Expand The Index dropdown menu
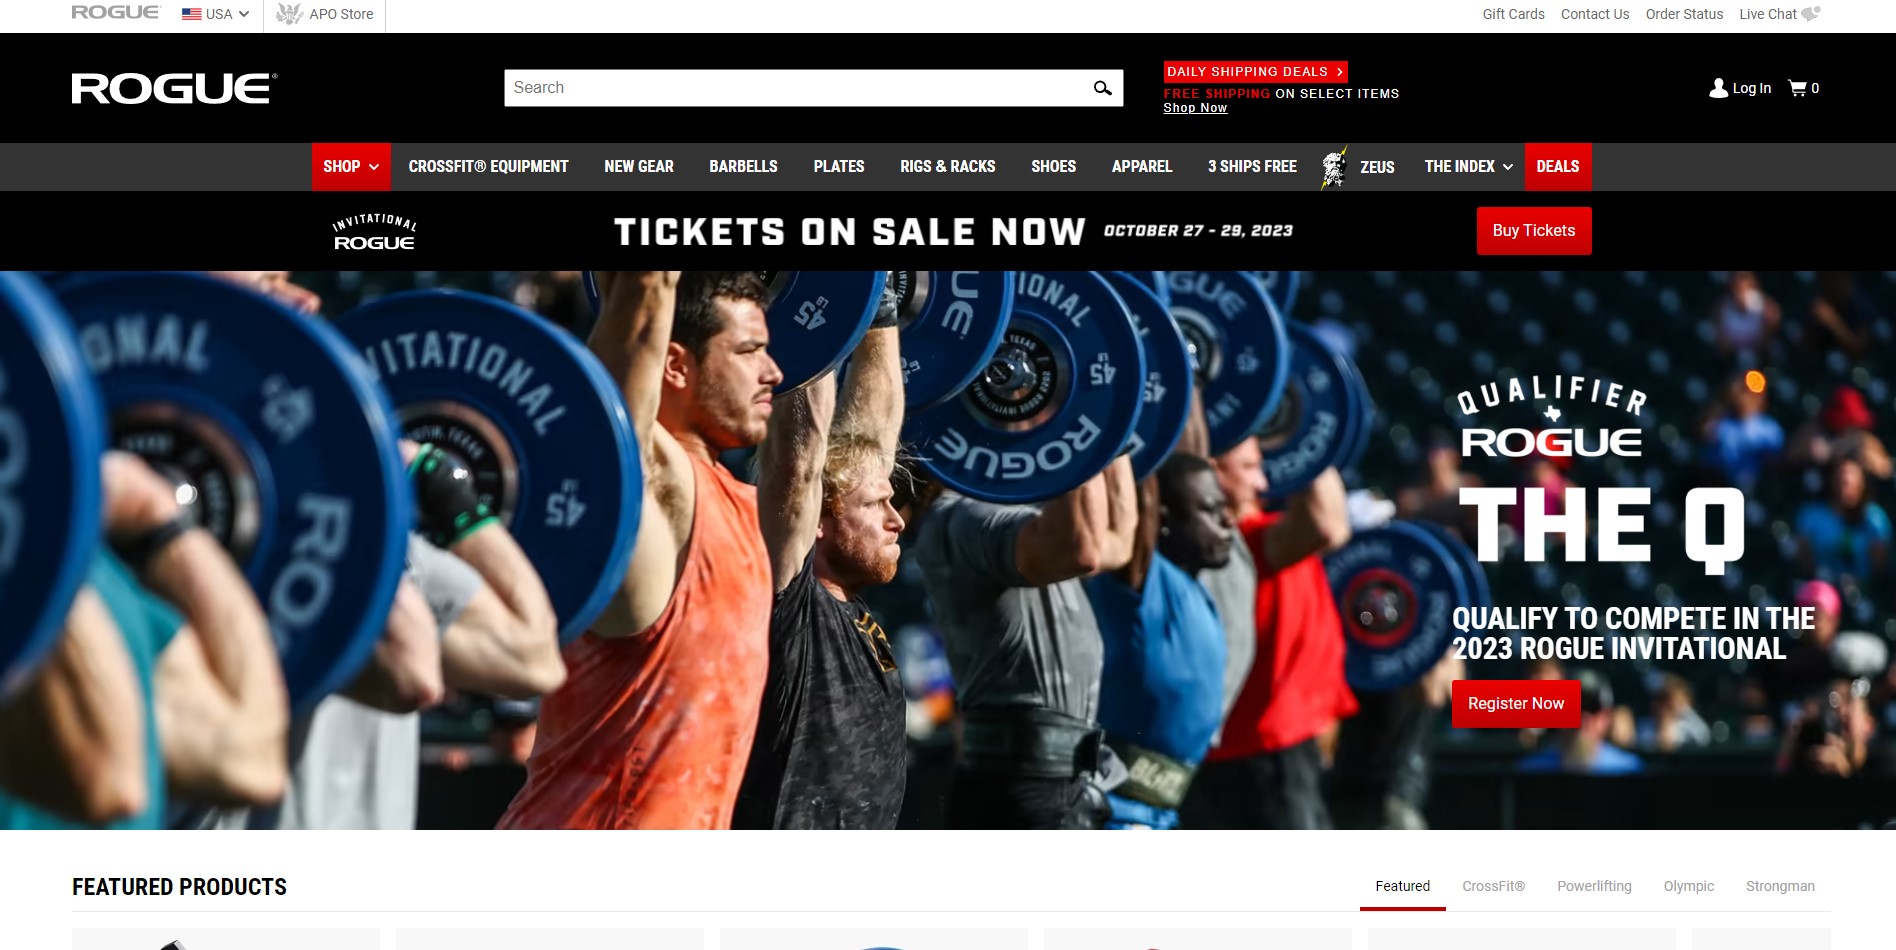This screenshot has height=950, width=1896. click(1468, 167)
